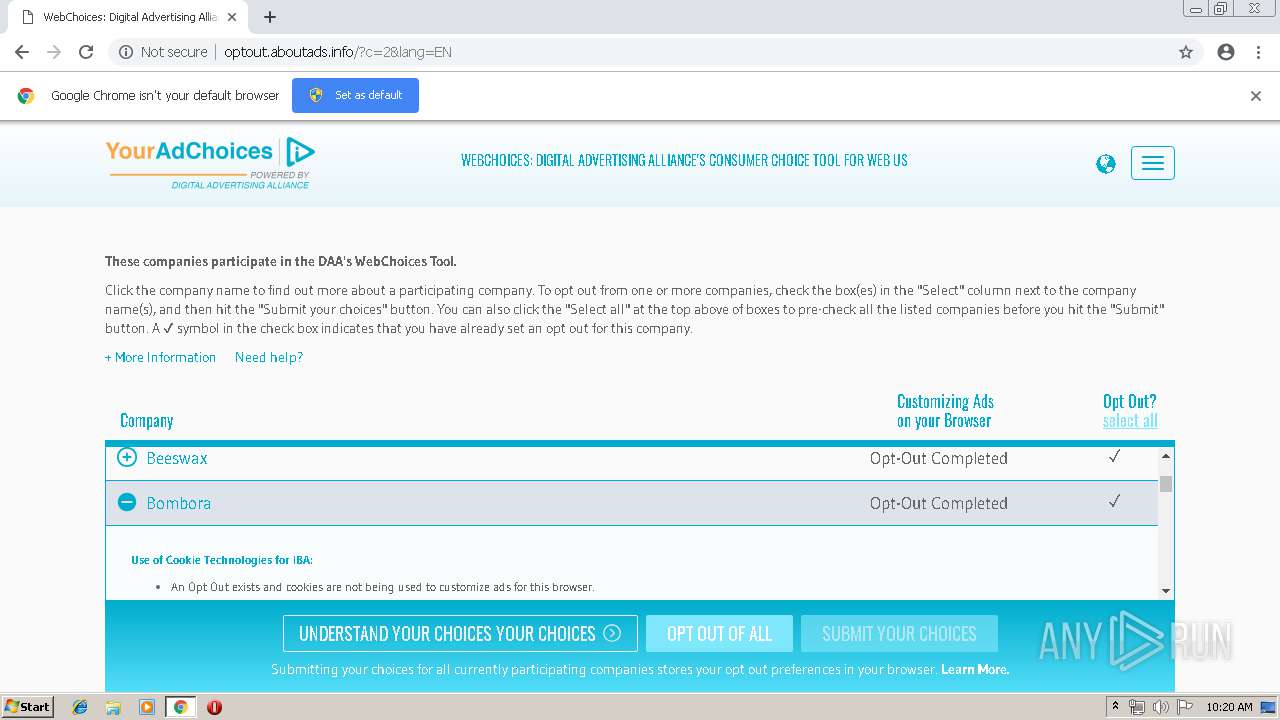1280x720 pixels.
Task: Click Bombora's Opt-Out Completed status text
Action: coord(938,503)
